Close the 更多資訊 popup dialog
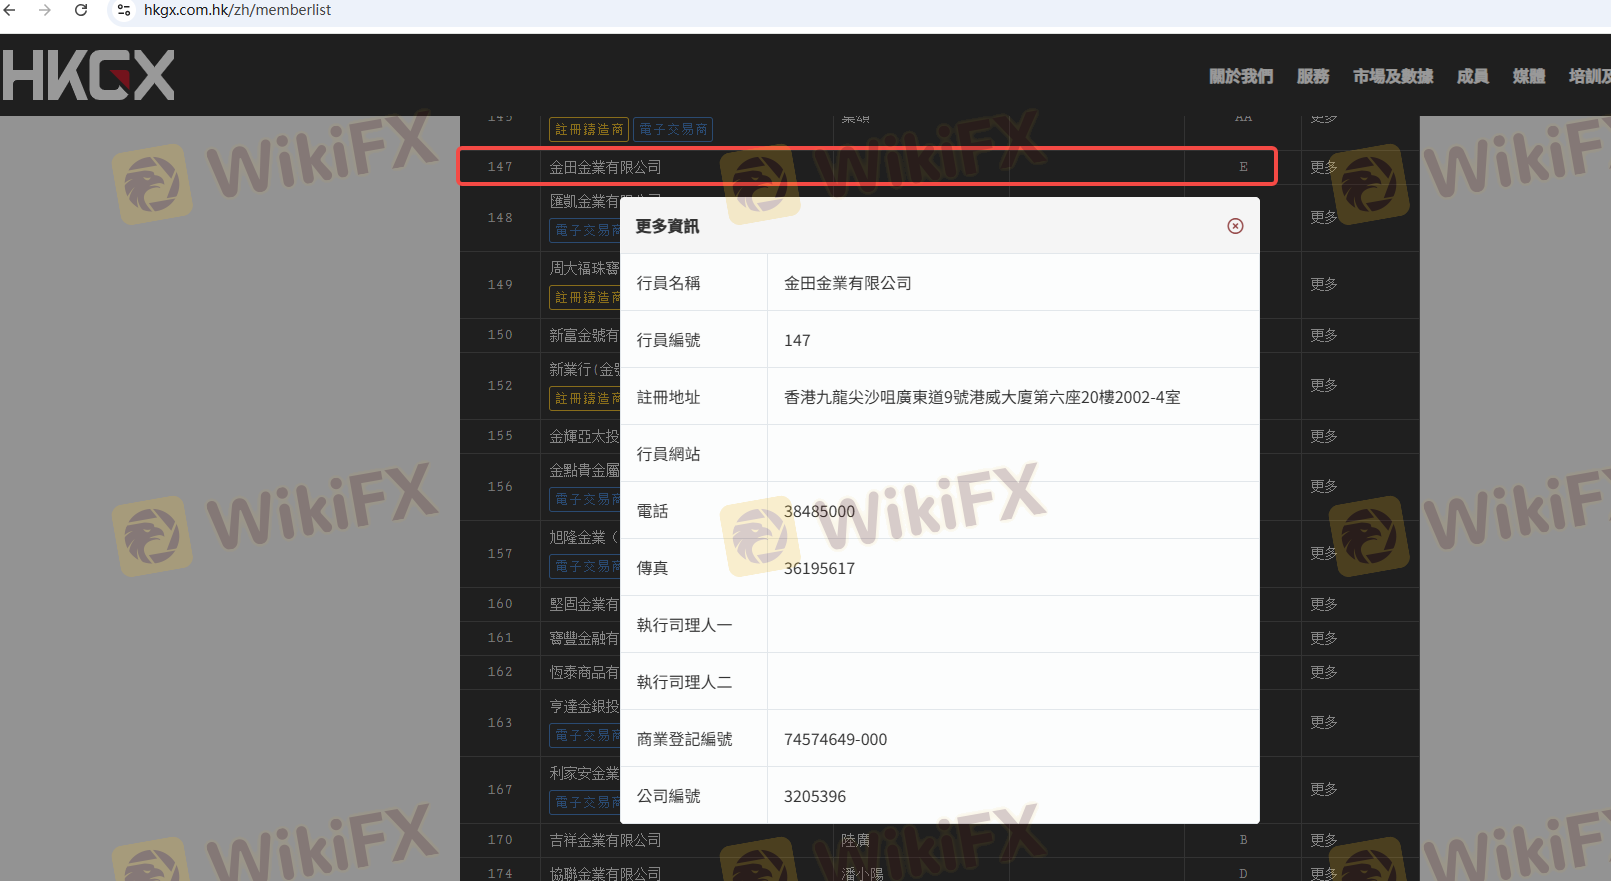Image resolution: width=1611 pixels, height=881 pixels. [1235, 226]
